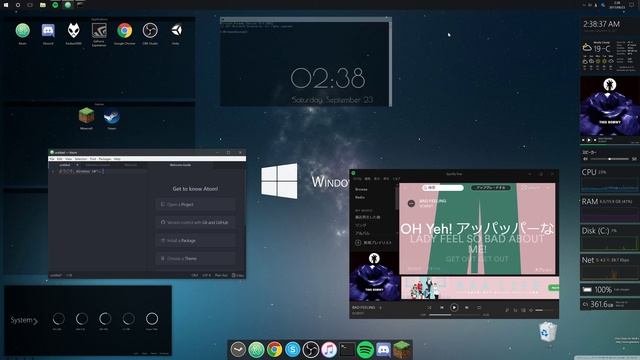
Task: Click the 19°C weather widget
Action: (610, 56)
